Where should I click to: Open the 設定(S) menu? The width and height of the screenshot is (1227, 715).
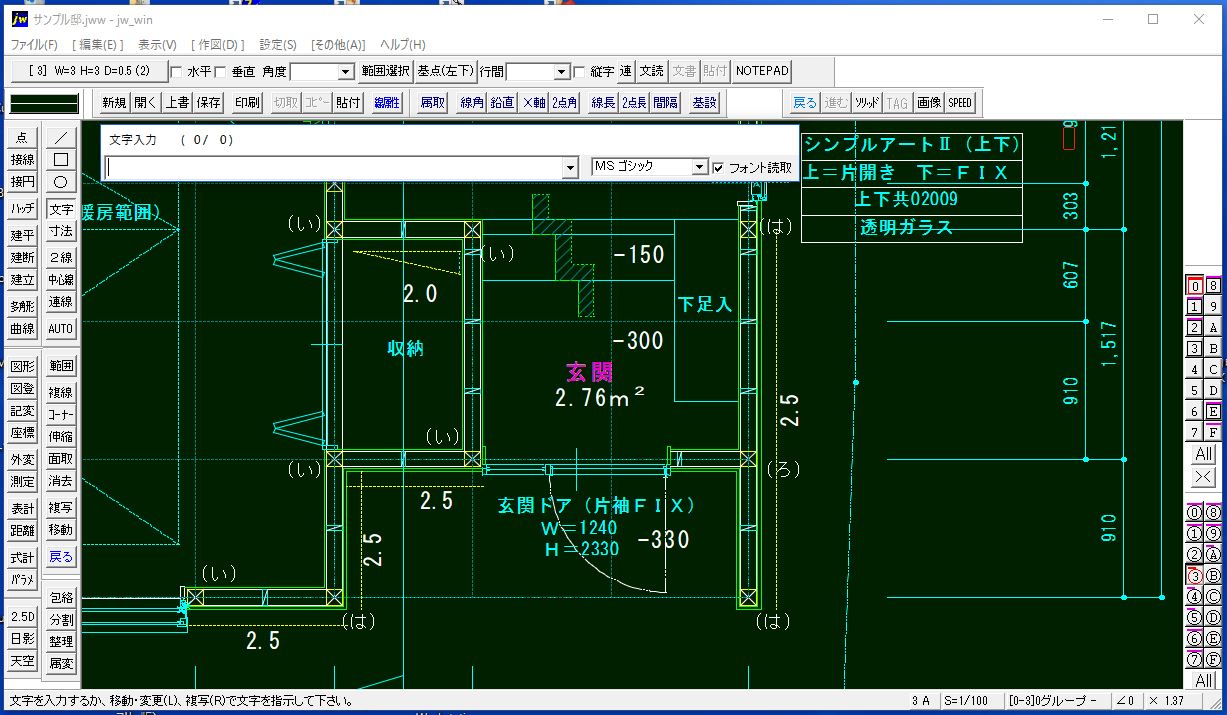(x=278, y=45)
